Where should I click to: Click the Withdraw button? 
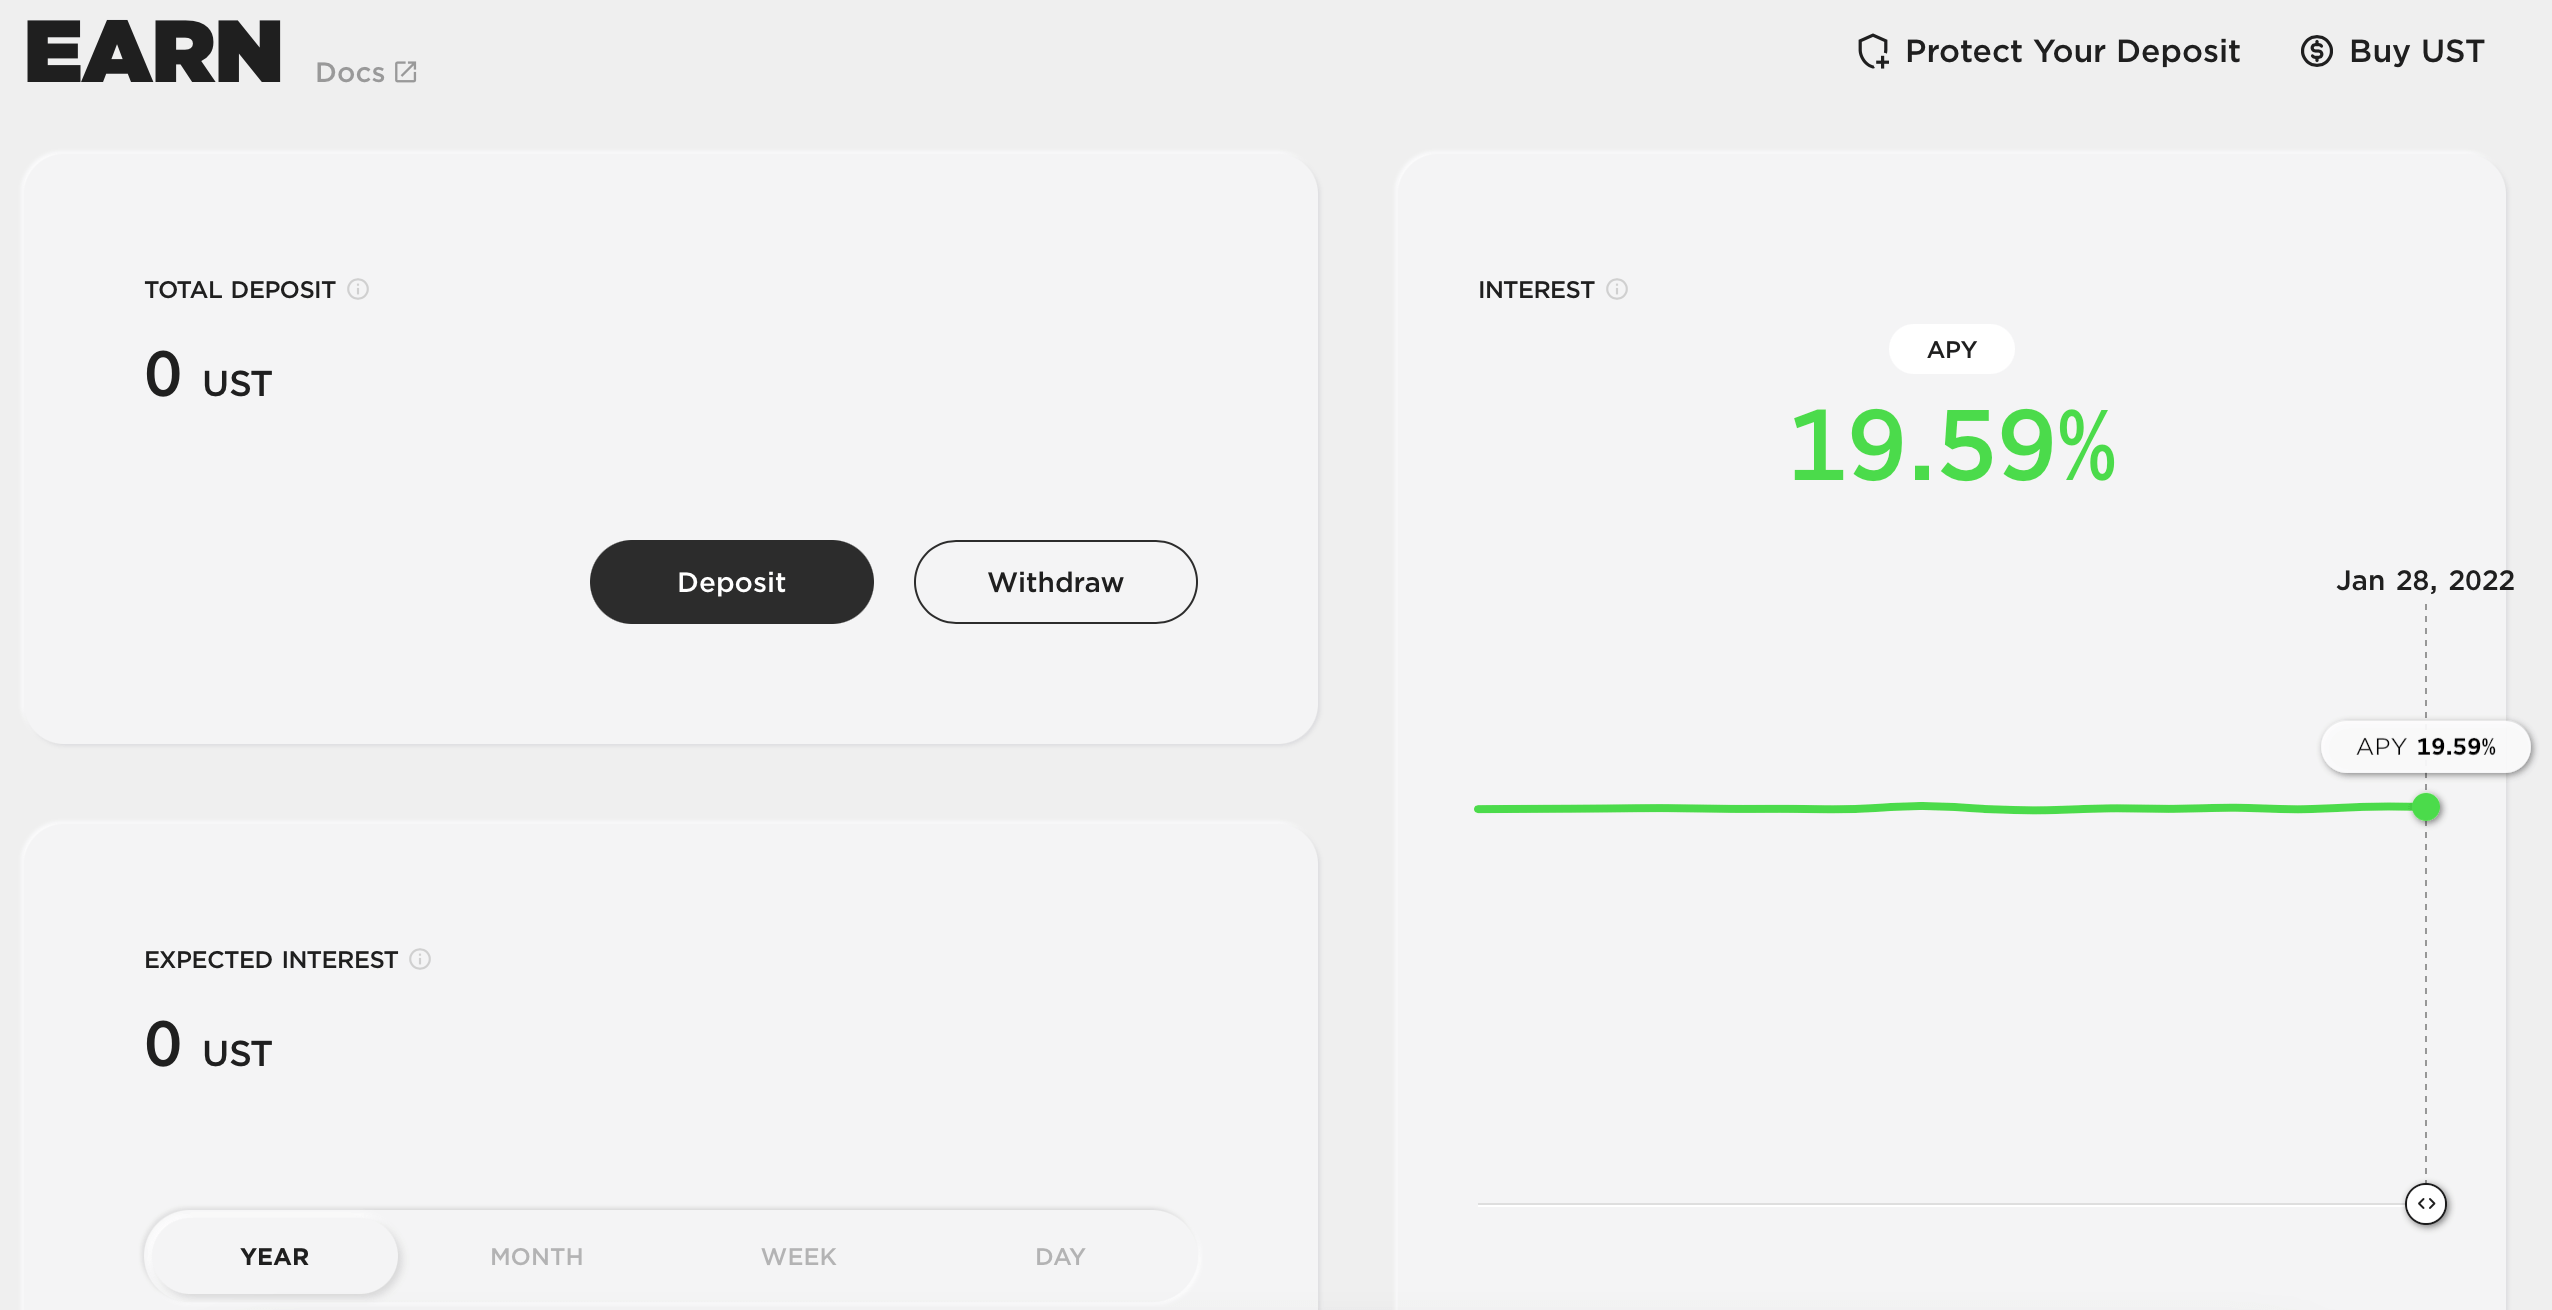1054,581
